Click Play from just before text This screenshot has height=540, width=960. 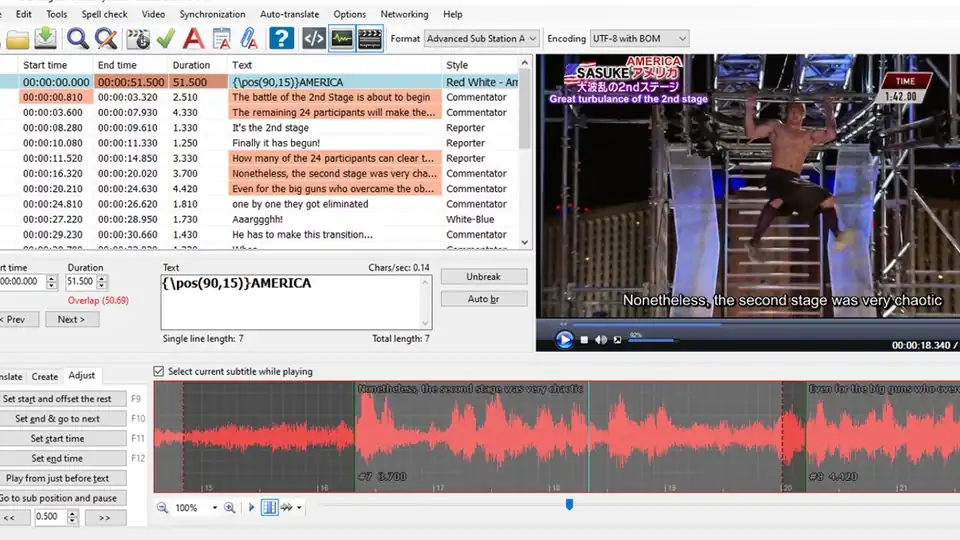tap(61, 478)
